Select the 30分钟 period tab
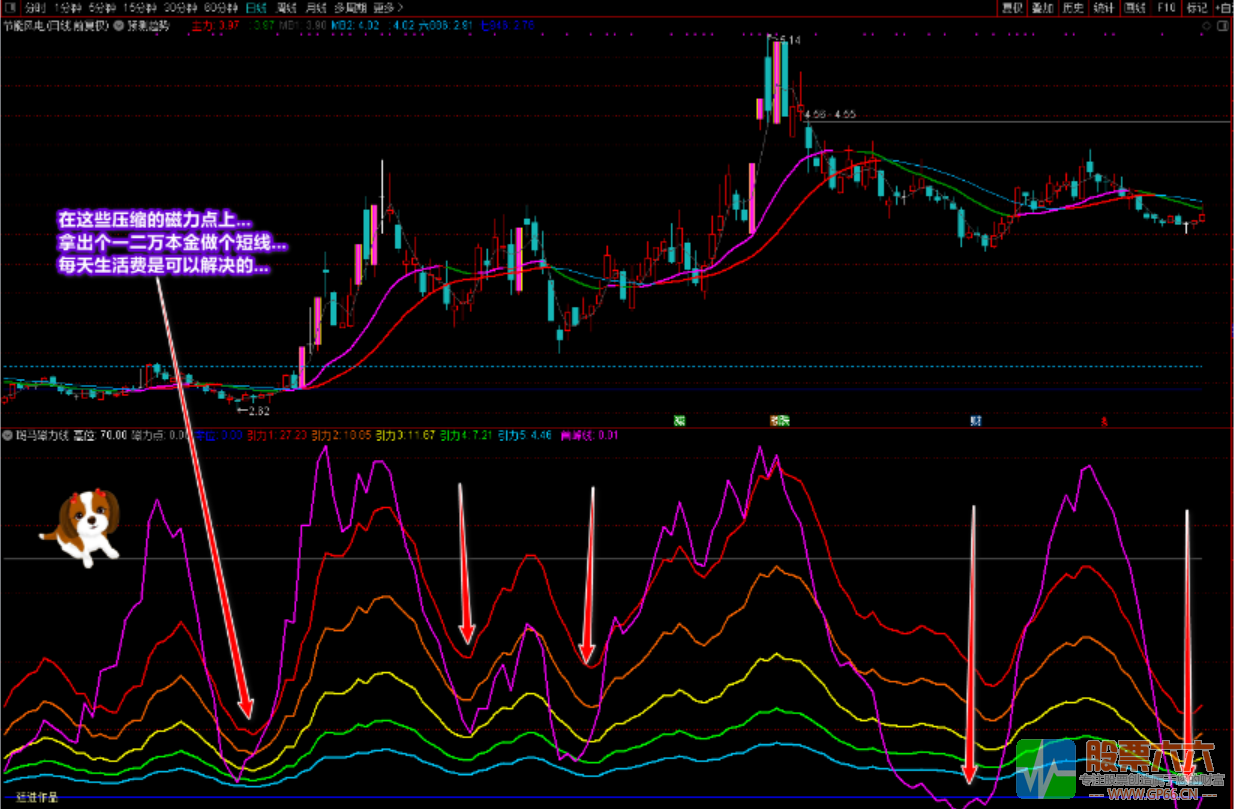 181,7
